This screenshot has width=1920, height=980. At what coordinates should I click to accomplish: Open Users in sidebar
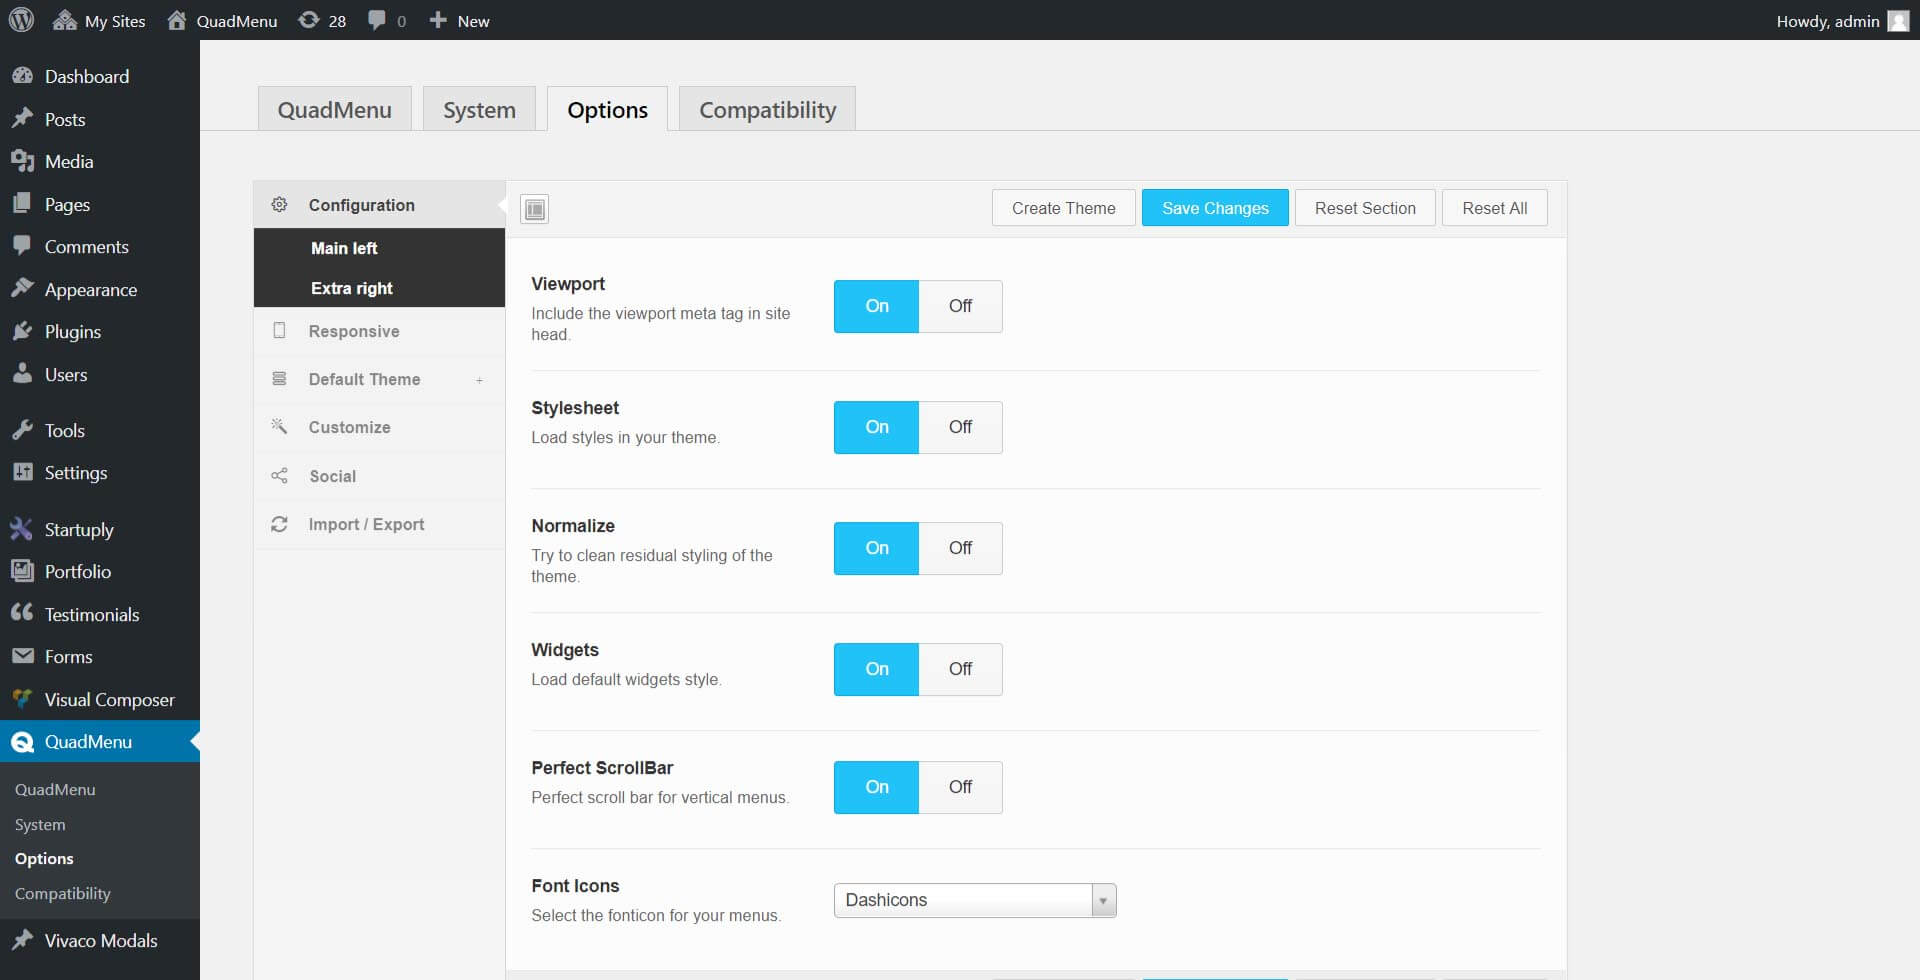click(x=100, y=374)
